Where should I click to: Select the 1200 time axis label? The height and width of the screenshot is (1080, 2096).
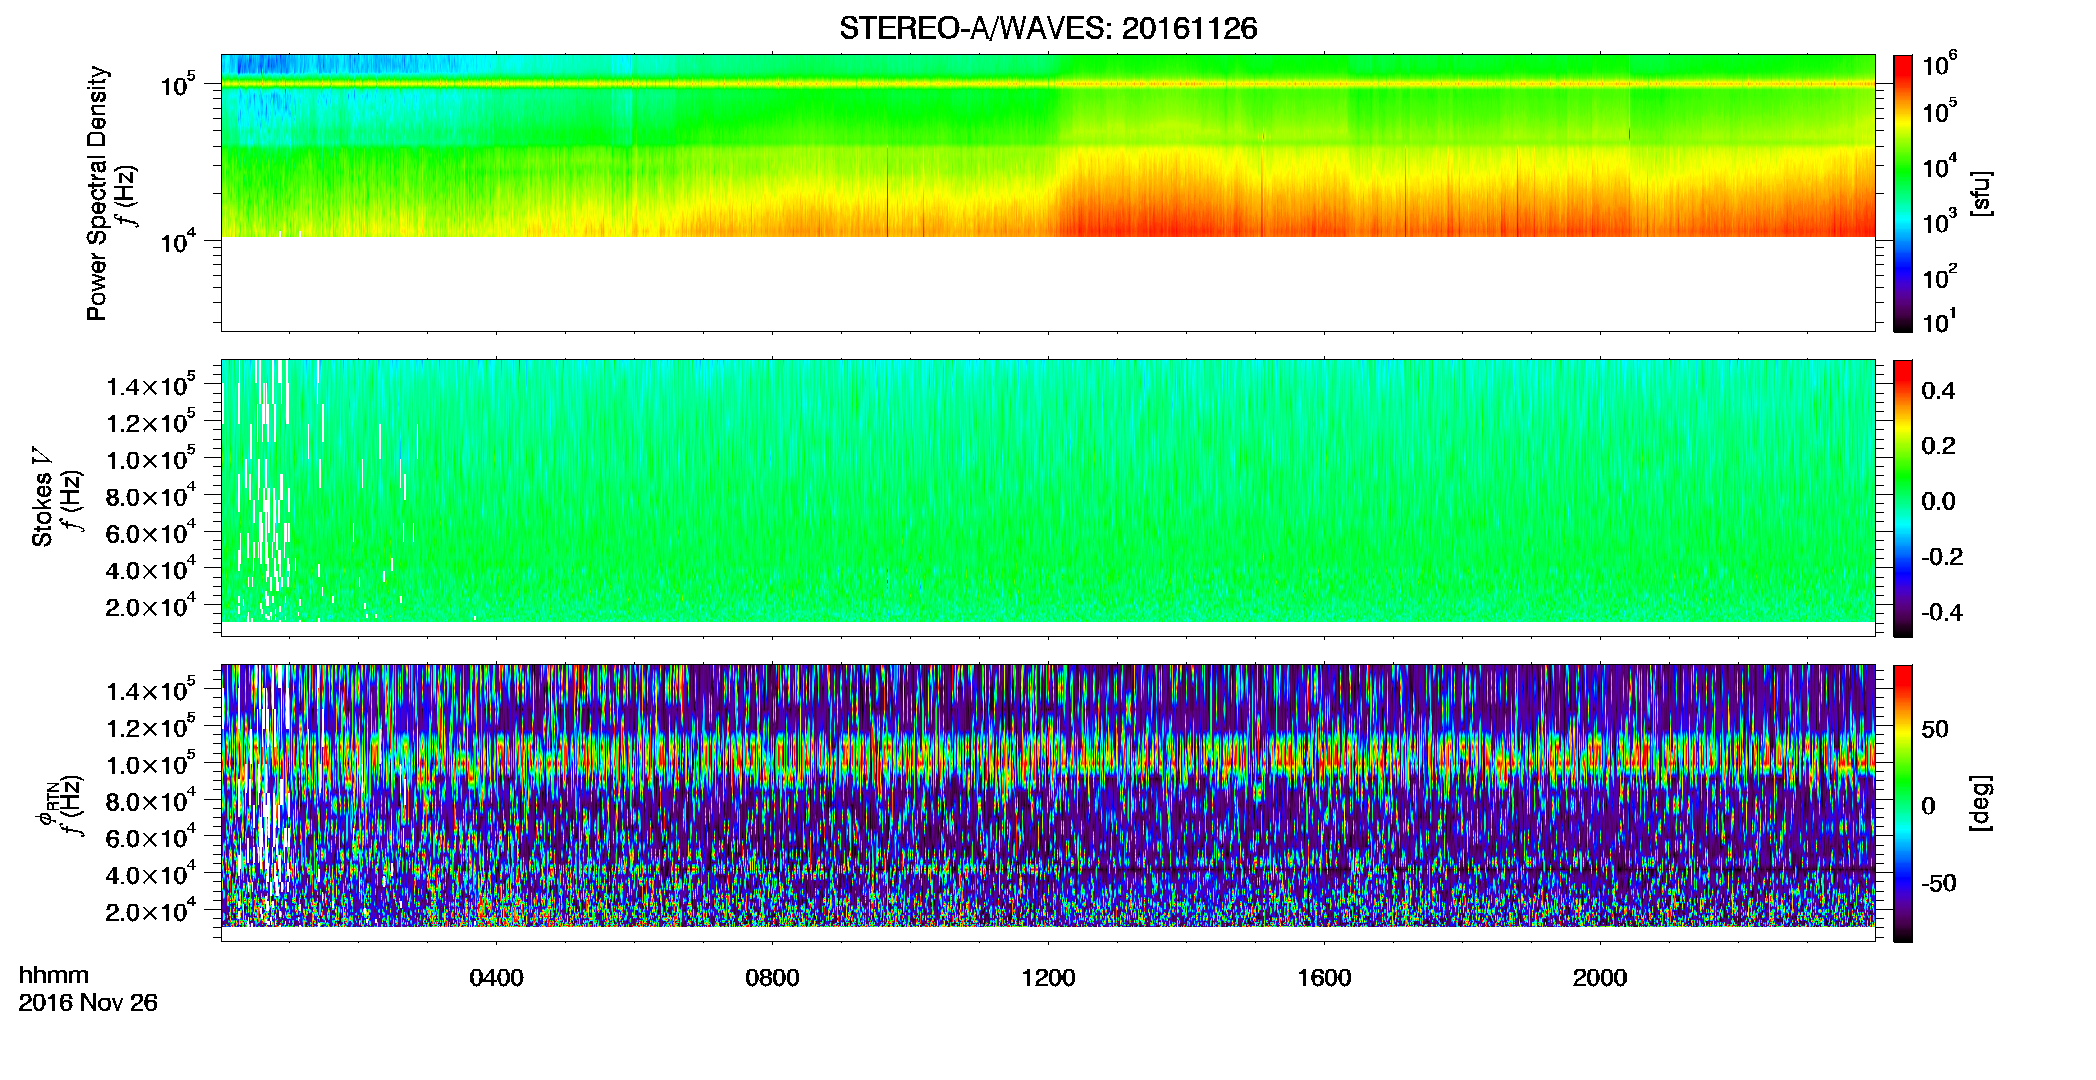(1048, 978)
